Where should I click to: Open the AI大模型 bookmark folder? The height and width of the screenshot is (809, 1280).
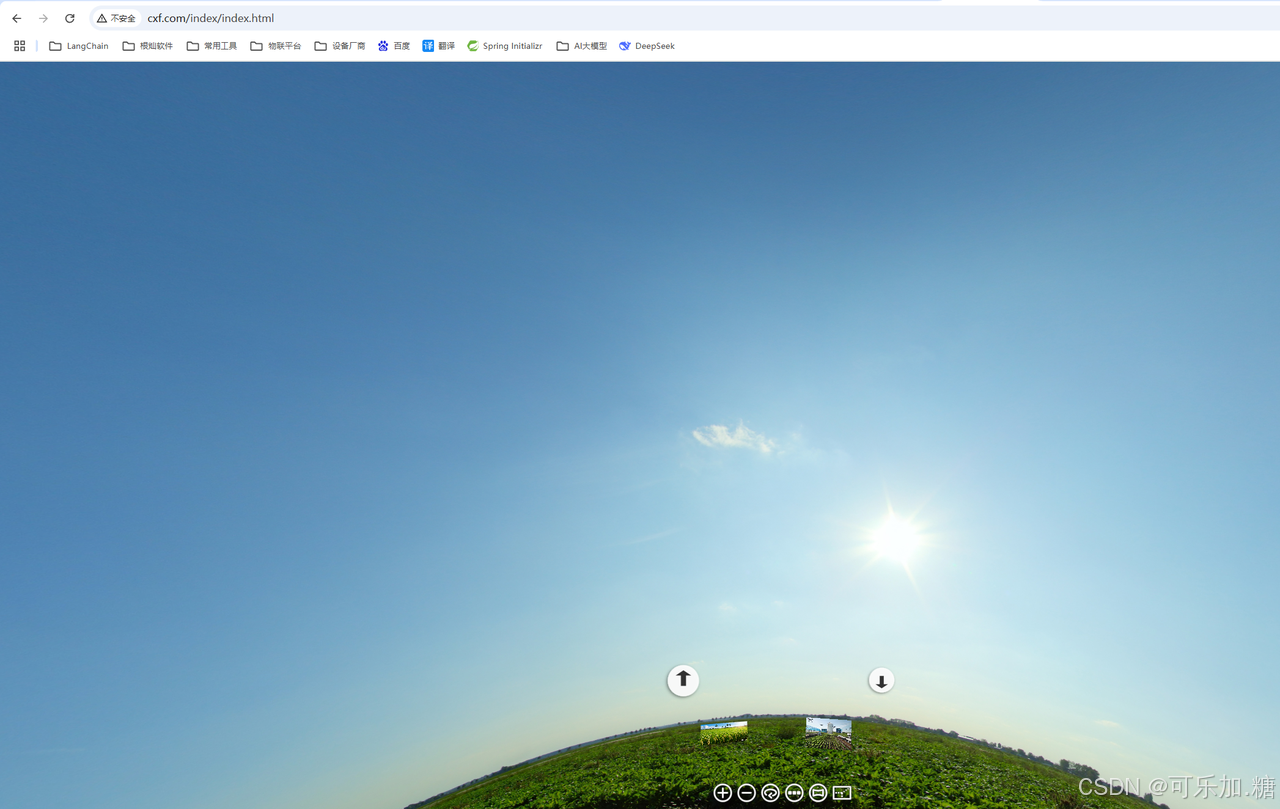point(582,46)
